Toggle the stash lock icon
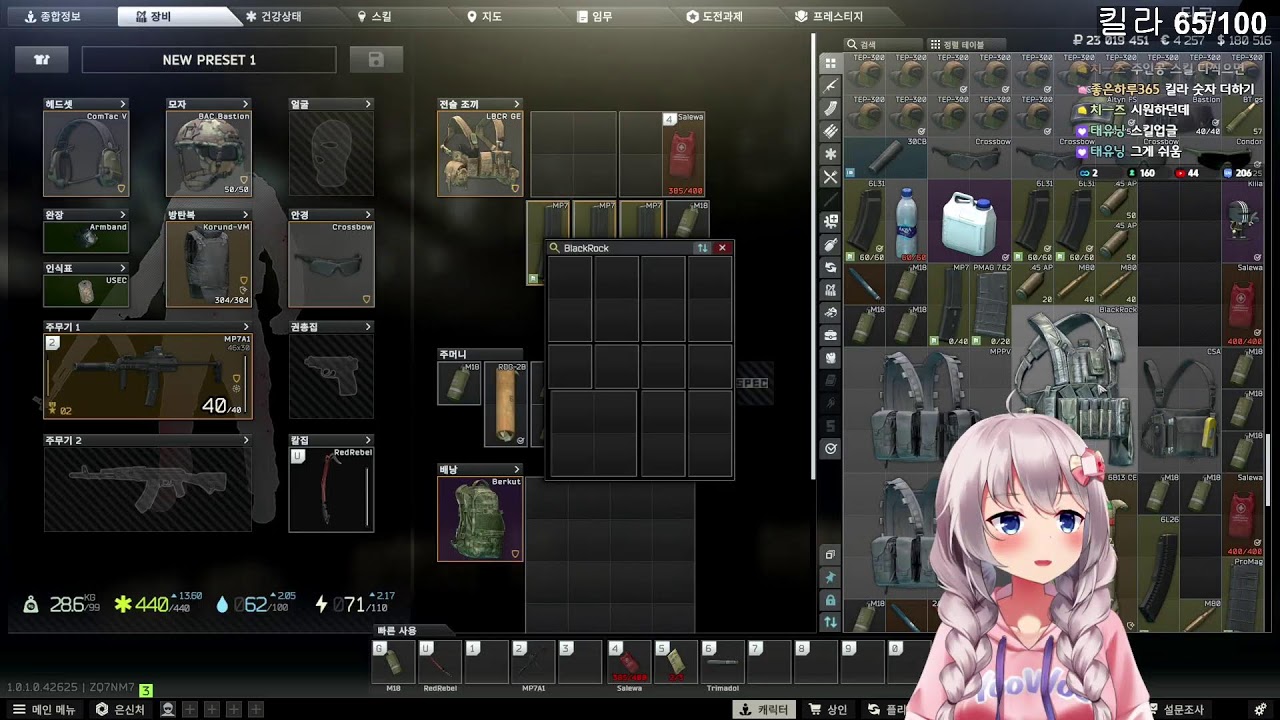The width and height of the screenshot is (1280, 720). (830, 600)
